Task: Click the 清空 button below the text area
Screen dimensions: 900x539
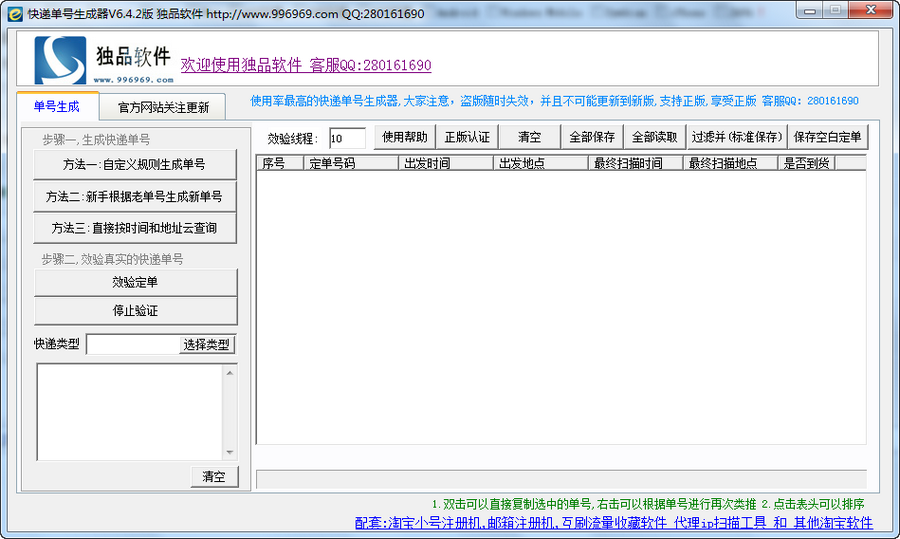Action: click(214, 476)
